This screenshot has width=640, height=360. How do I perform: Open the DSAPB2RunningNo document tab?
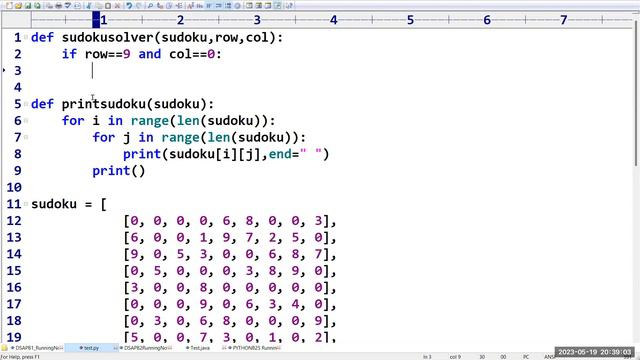(x=145, y=348)
